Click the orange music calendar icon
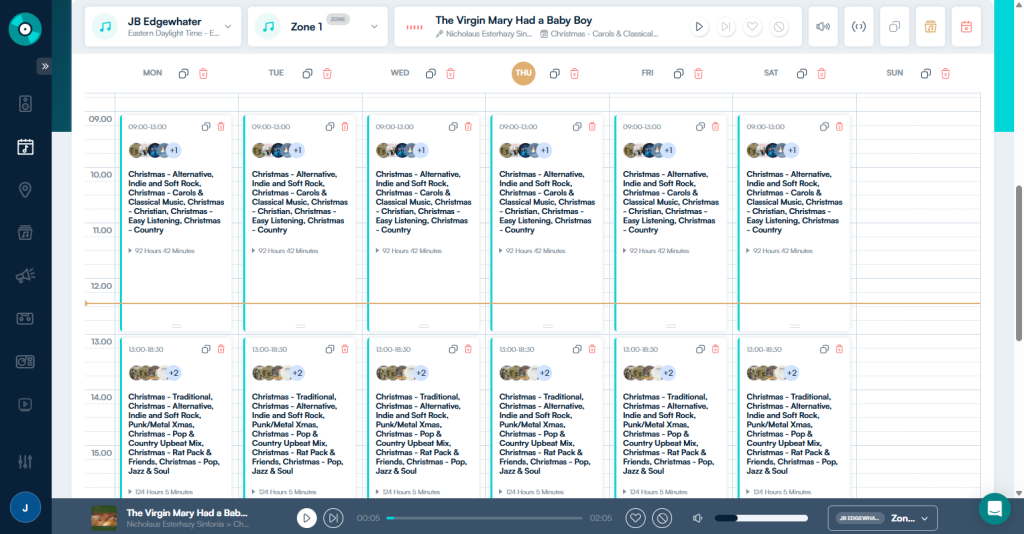This screenshot has width=1024, height=534. point(931,27)
